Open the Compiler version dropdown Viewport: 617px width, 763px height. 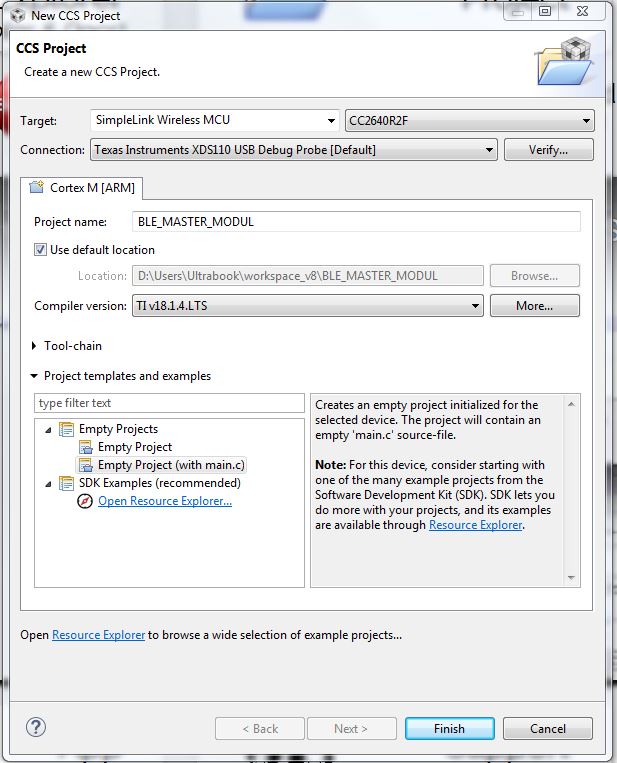pyautogui.click(x=308, y=306)
